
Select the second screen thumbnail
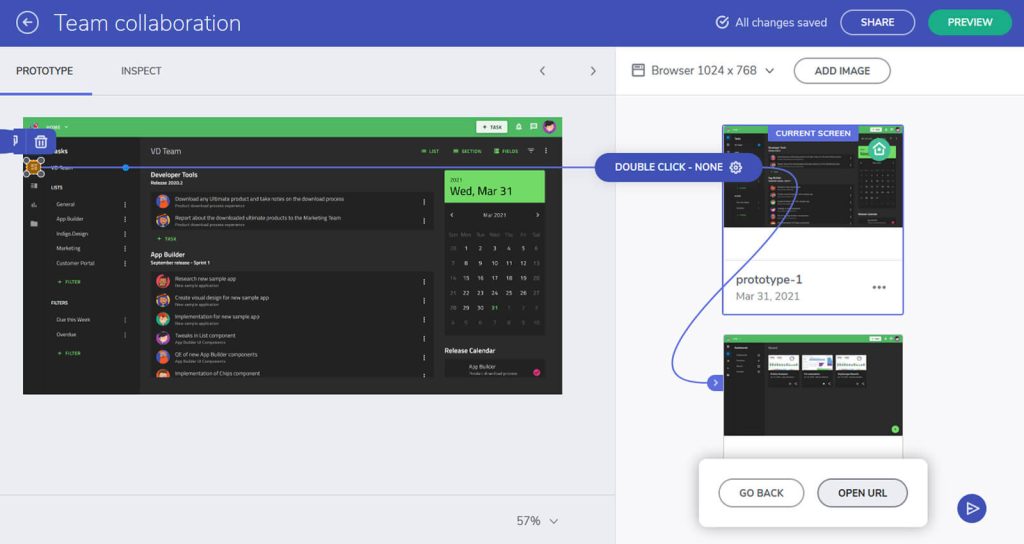[813, 385]
